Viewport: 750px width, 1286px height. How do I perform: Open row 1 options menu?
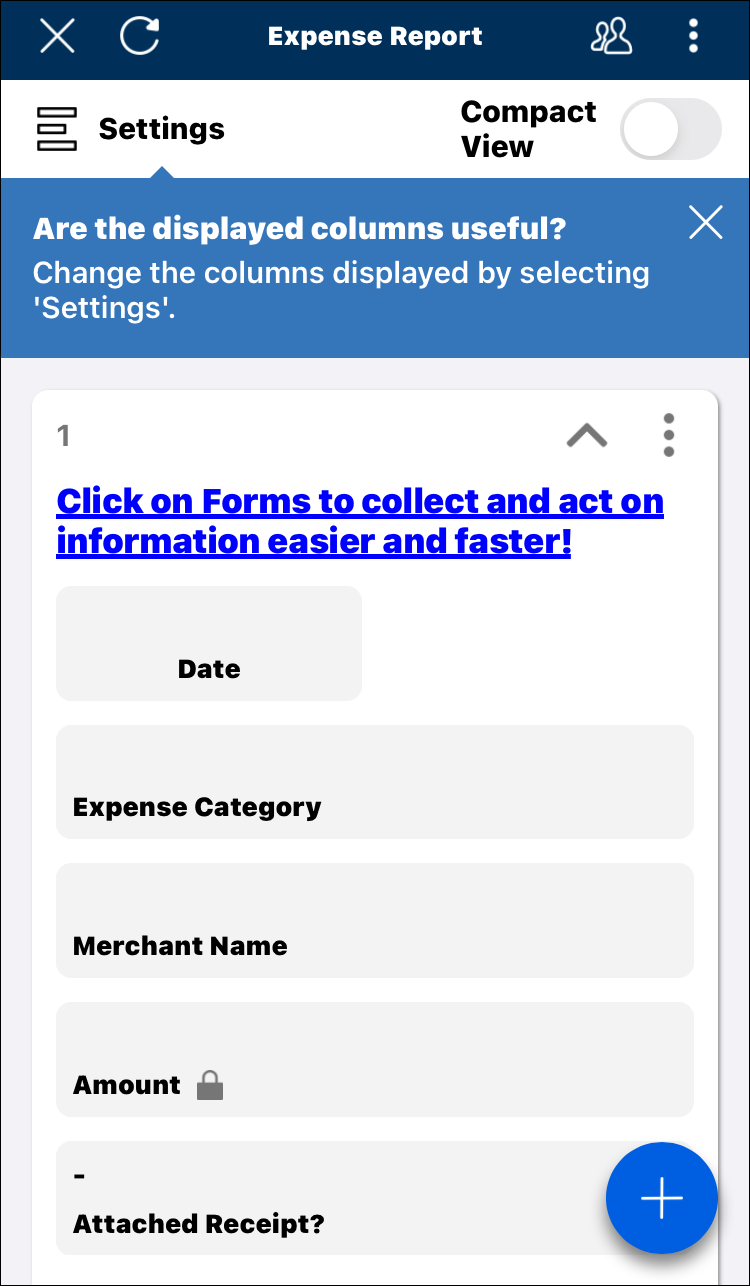(x=668, y=435)
